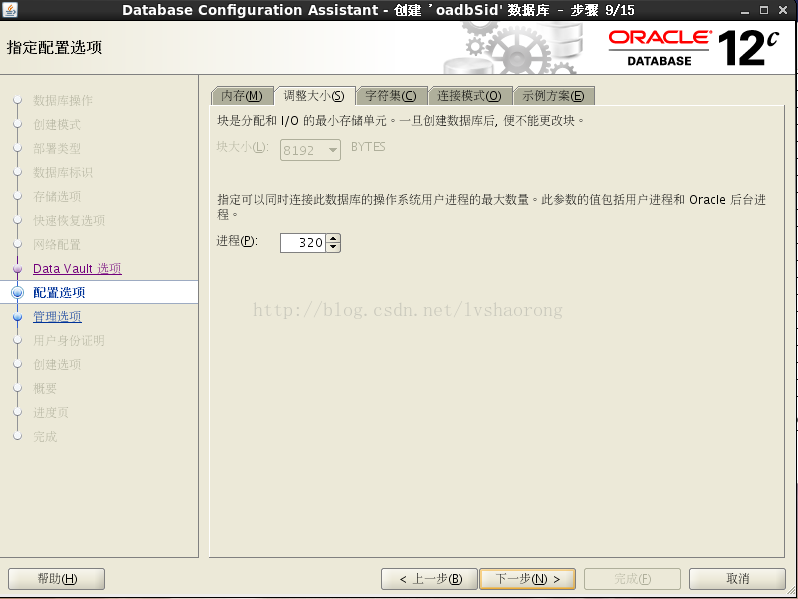Click the current-step bullet next to 配置选项

[x=17, y=293]
